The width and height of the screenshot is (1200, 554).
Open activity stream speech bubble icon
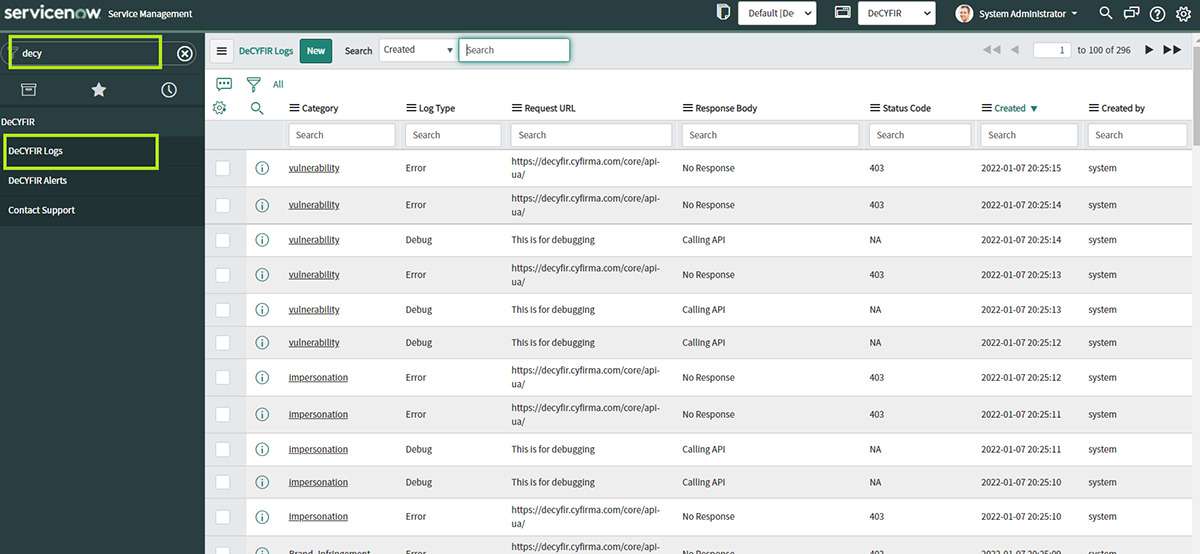pos(224,84)
